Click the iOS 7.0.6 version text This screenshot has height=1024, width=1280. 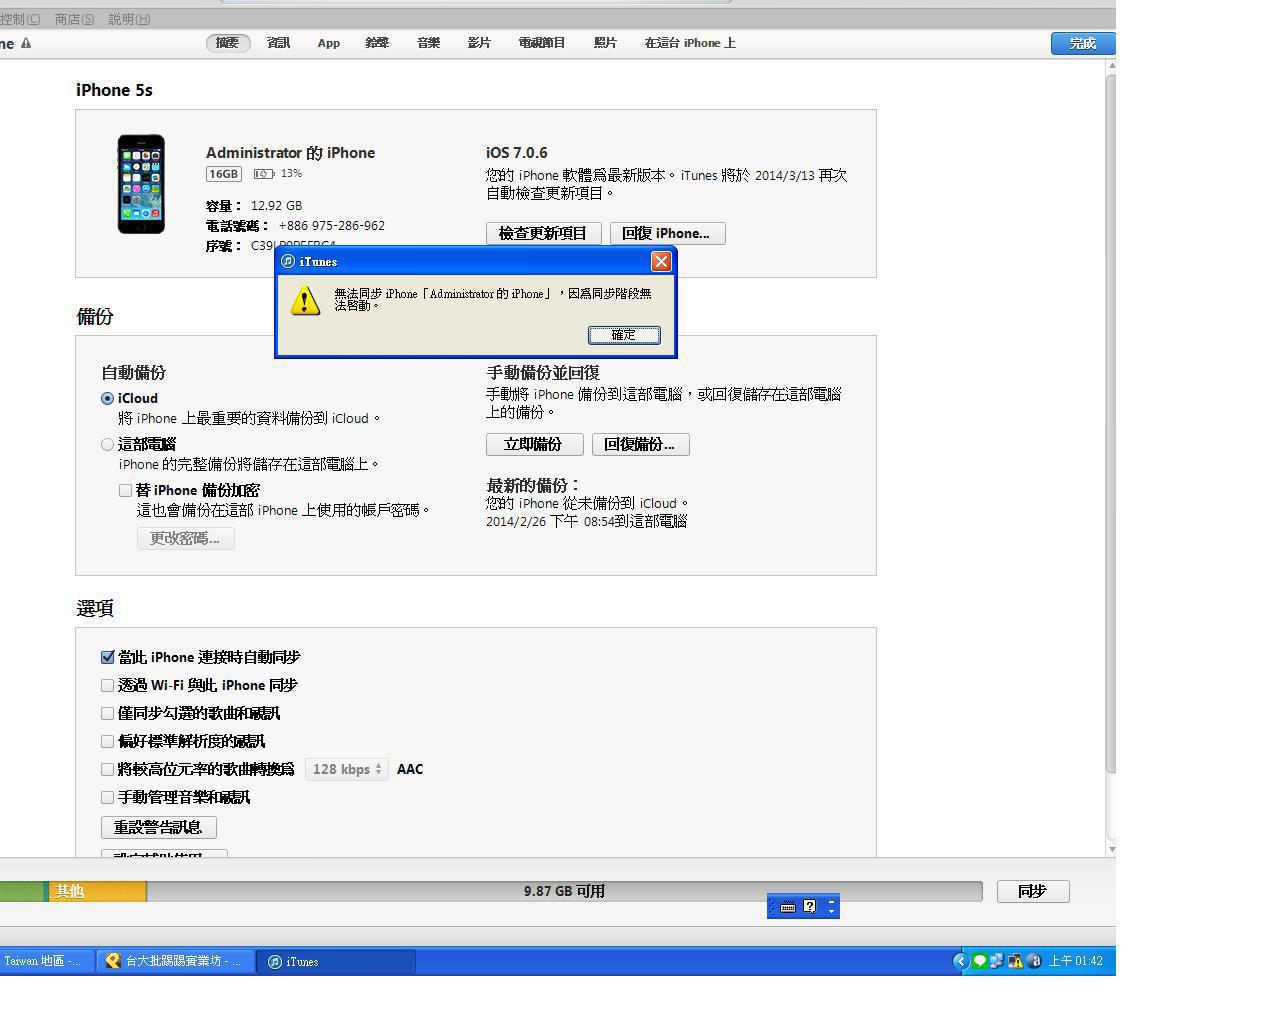(x=517, y=153)
